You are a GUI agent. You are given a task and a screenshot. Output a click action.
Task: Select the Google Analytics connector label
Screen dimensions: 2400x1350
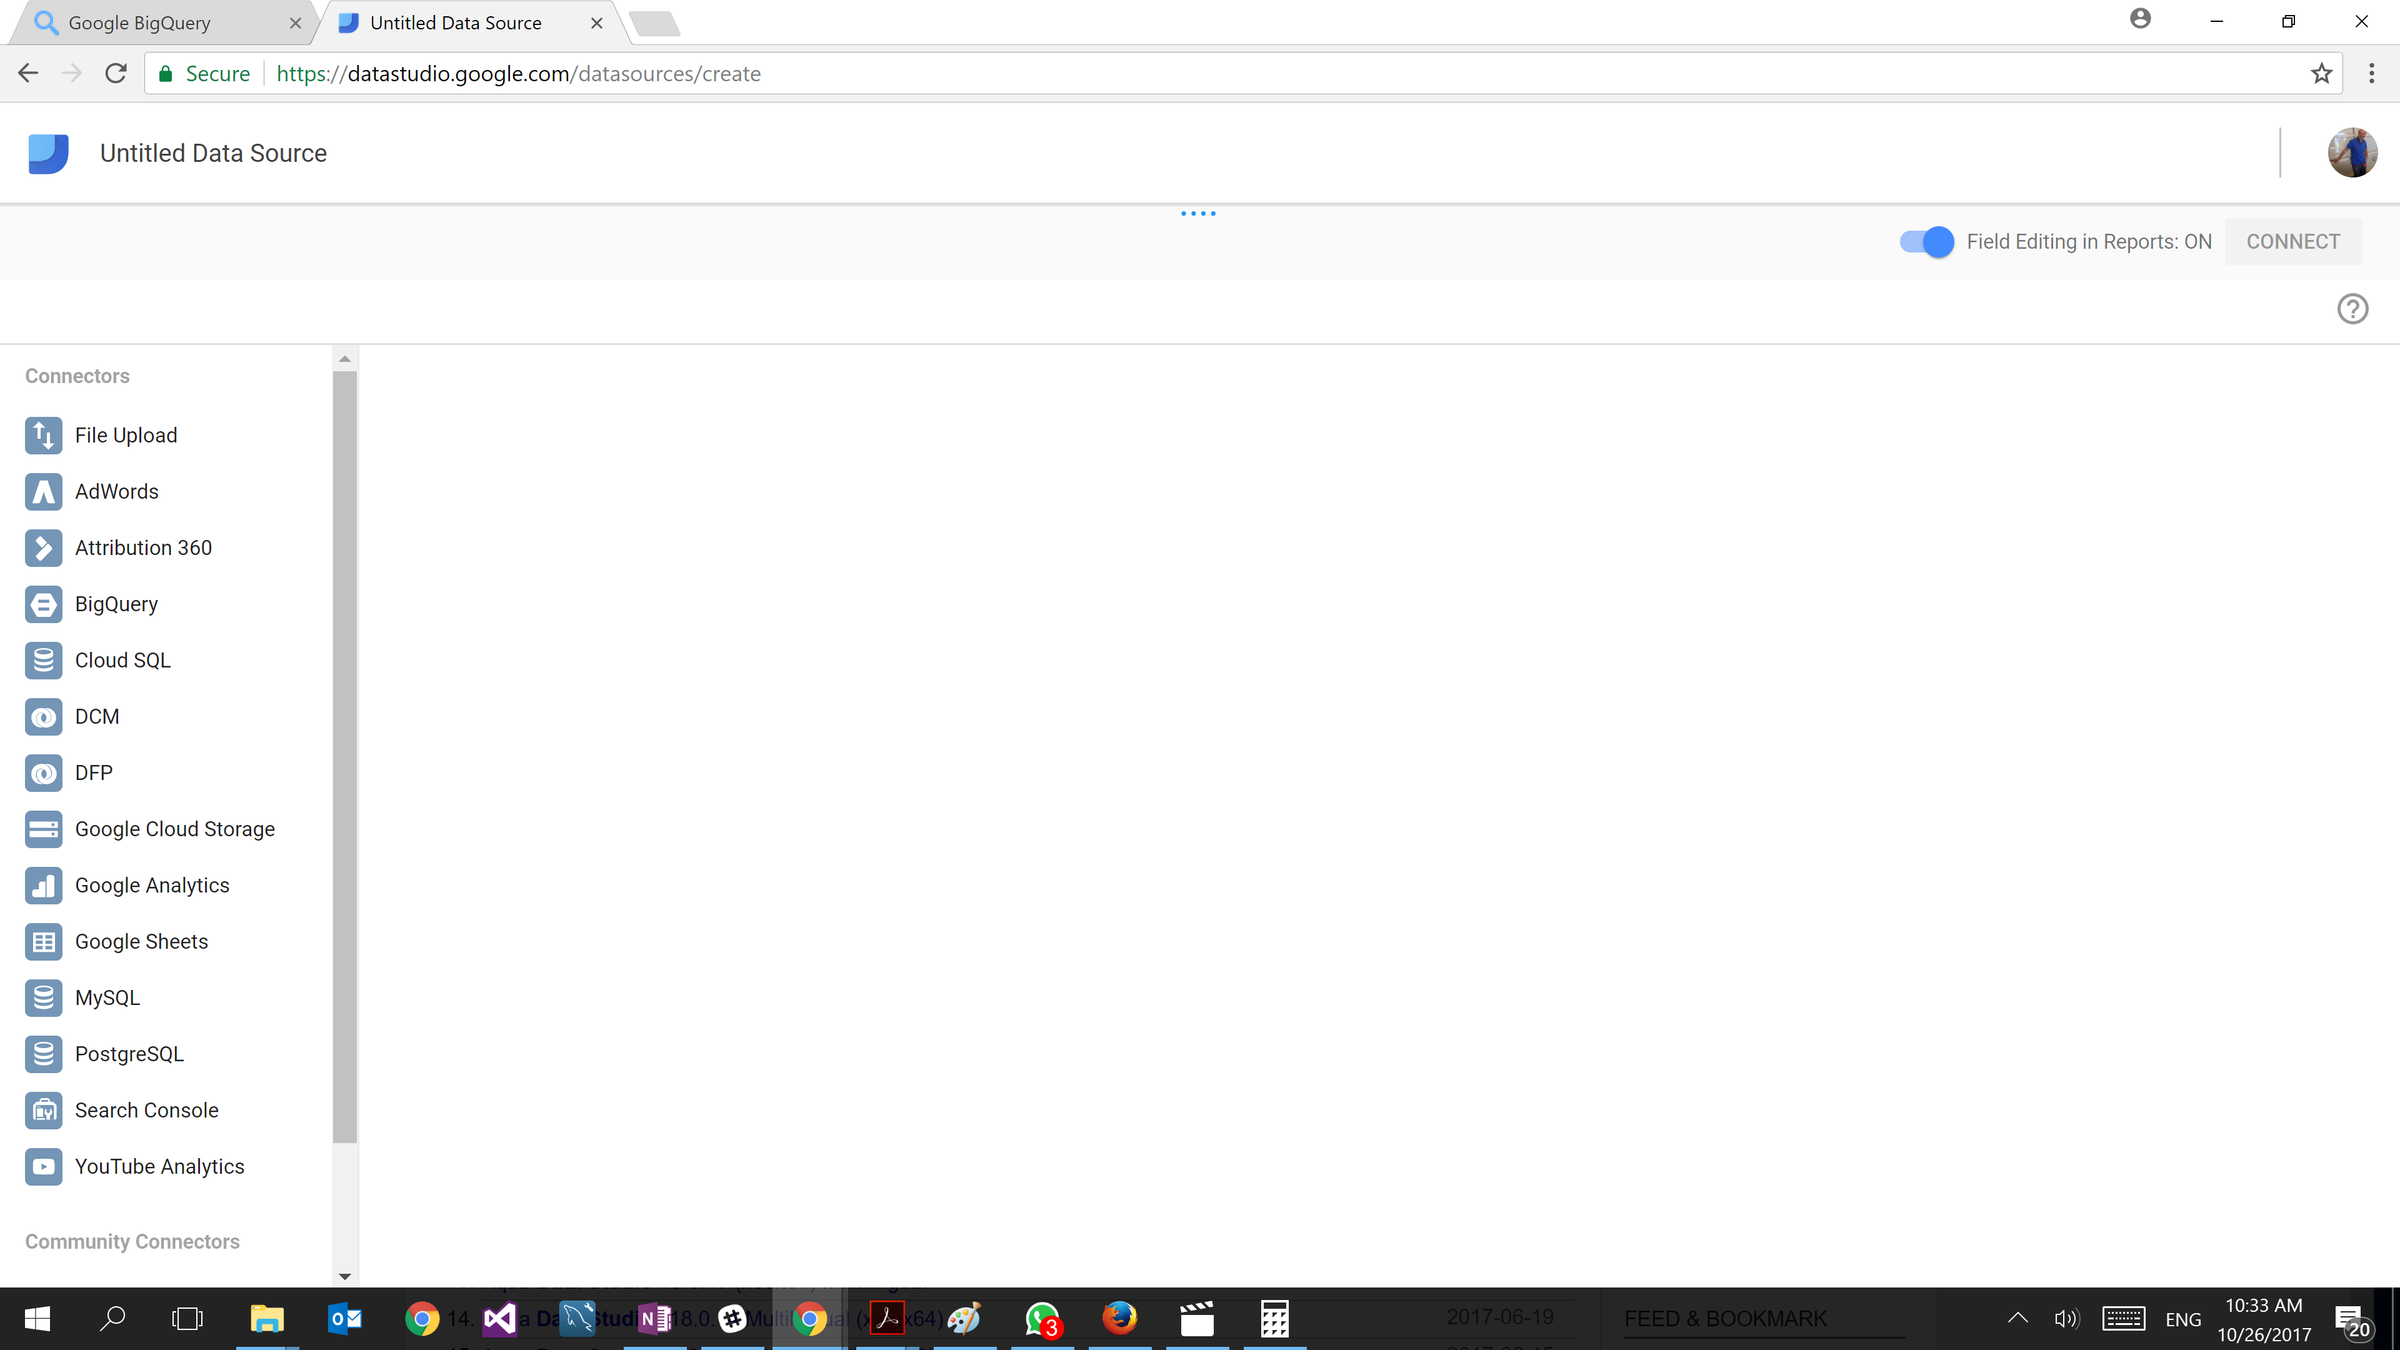pos(152,885)
